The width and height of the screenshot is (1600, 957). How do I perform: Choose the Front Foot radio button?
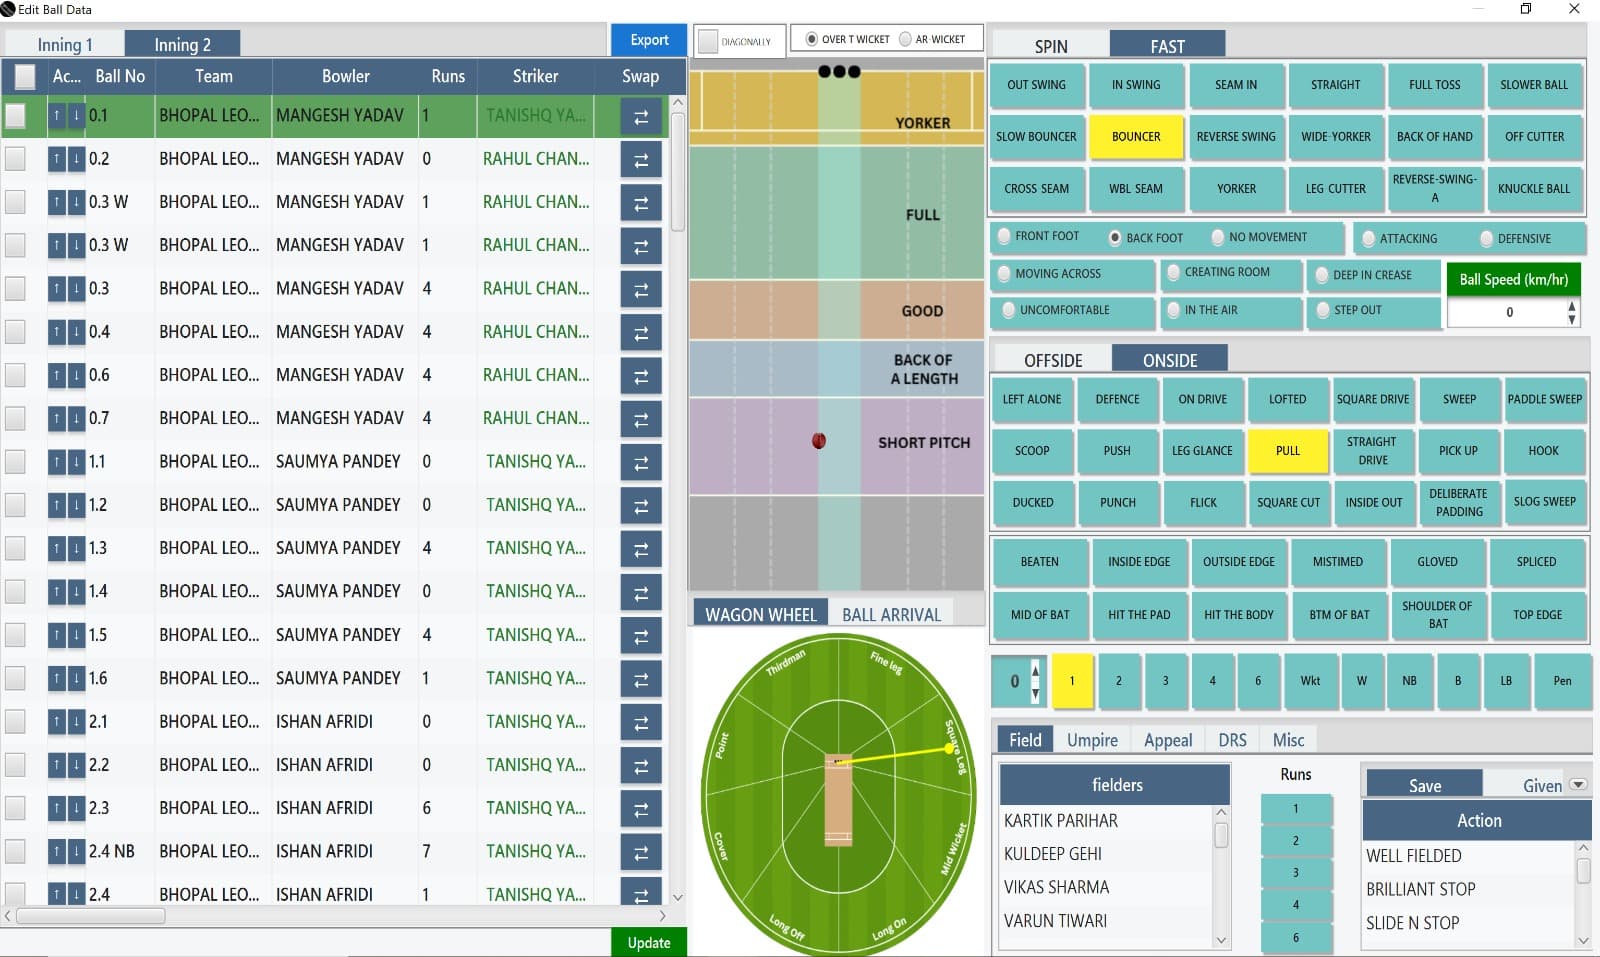pyautogui.click(x=1004, y=237)
